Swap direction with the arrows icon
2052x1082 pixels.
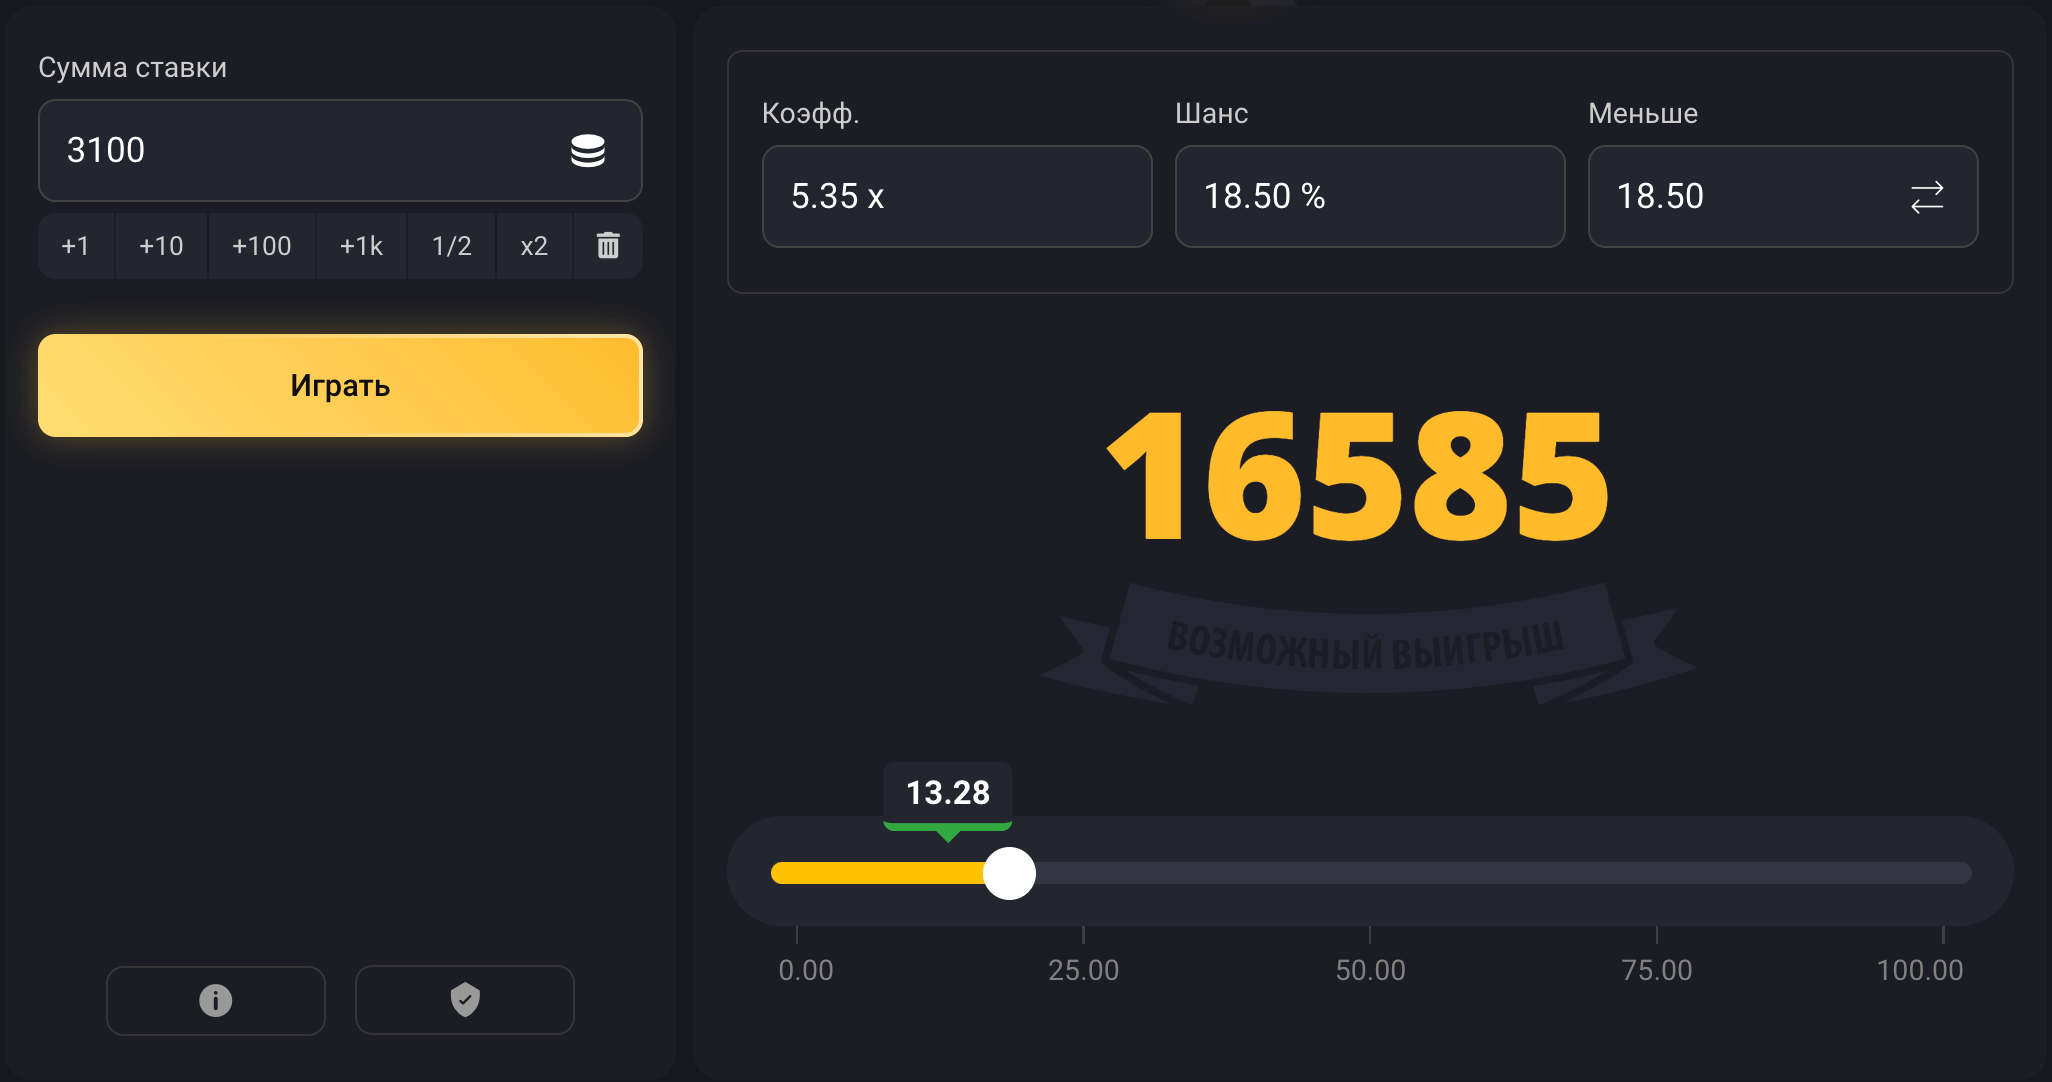click(1926, 197)
